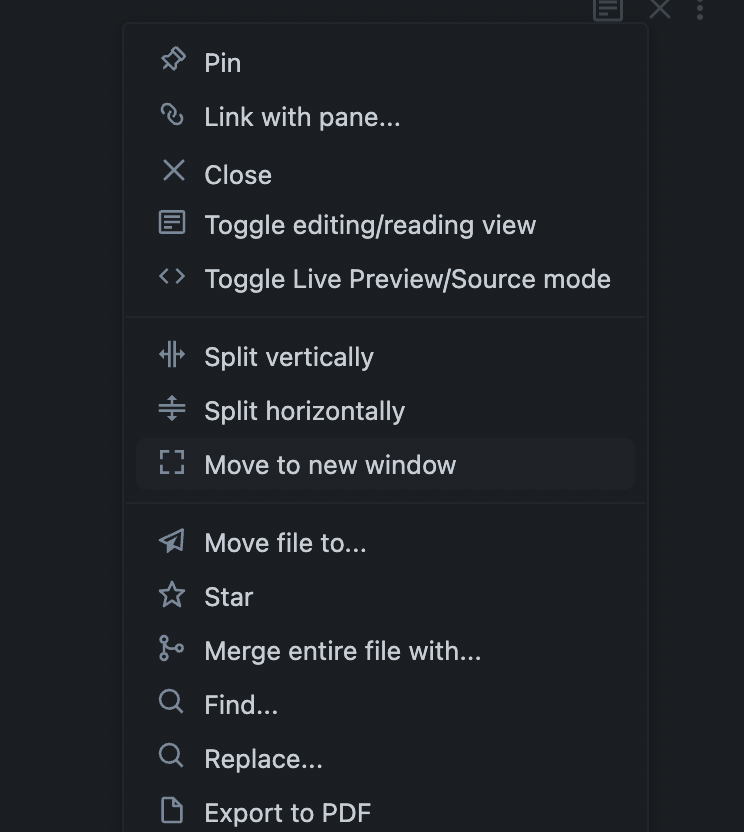Click the chain link icon for Link with pane
744x832 pixels.
172,115
